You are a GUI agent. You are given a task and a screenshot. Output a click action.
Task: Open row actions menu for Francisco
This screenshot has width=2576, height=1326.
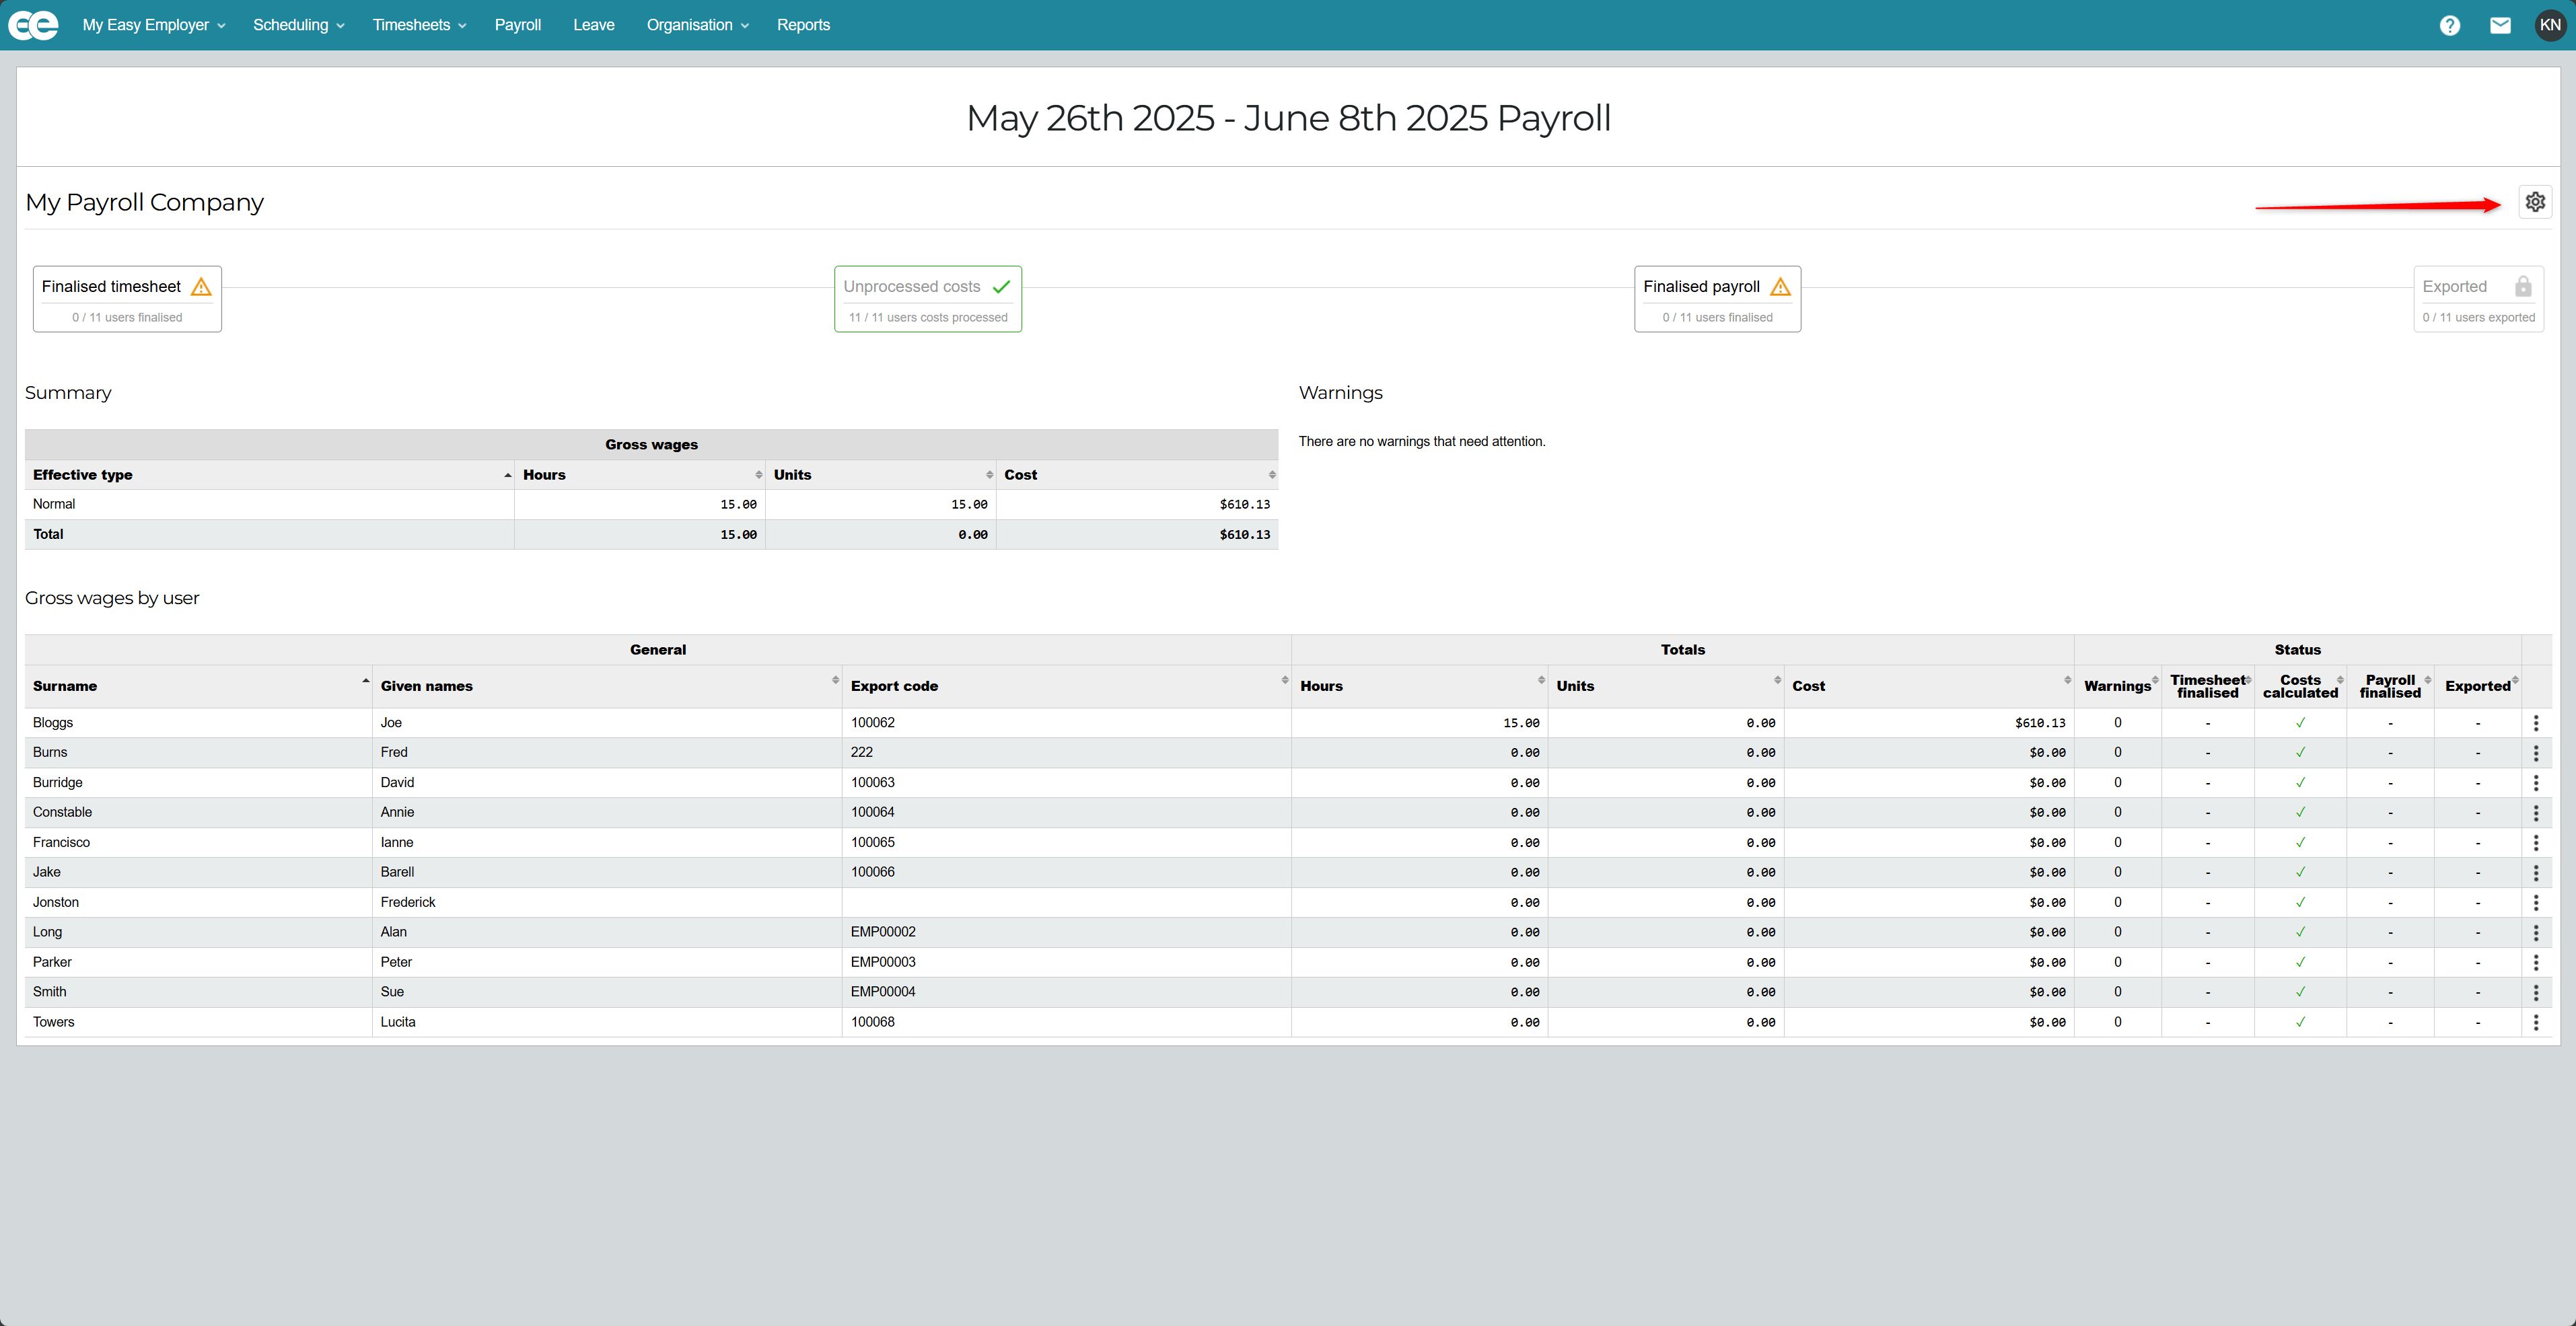tap(2536, 843)
